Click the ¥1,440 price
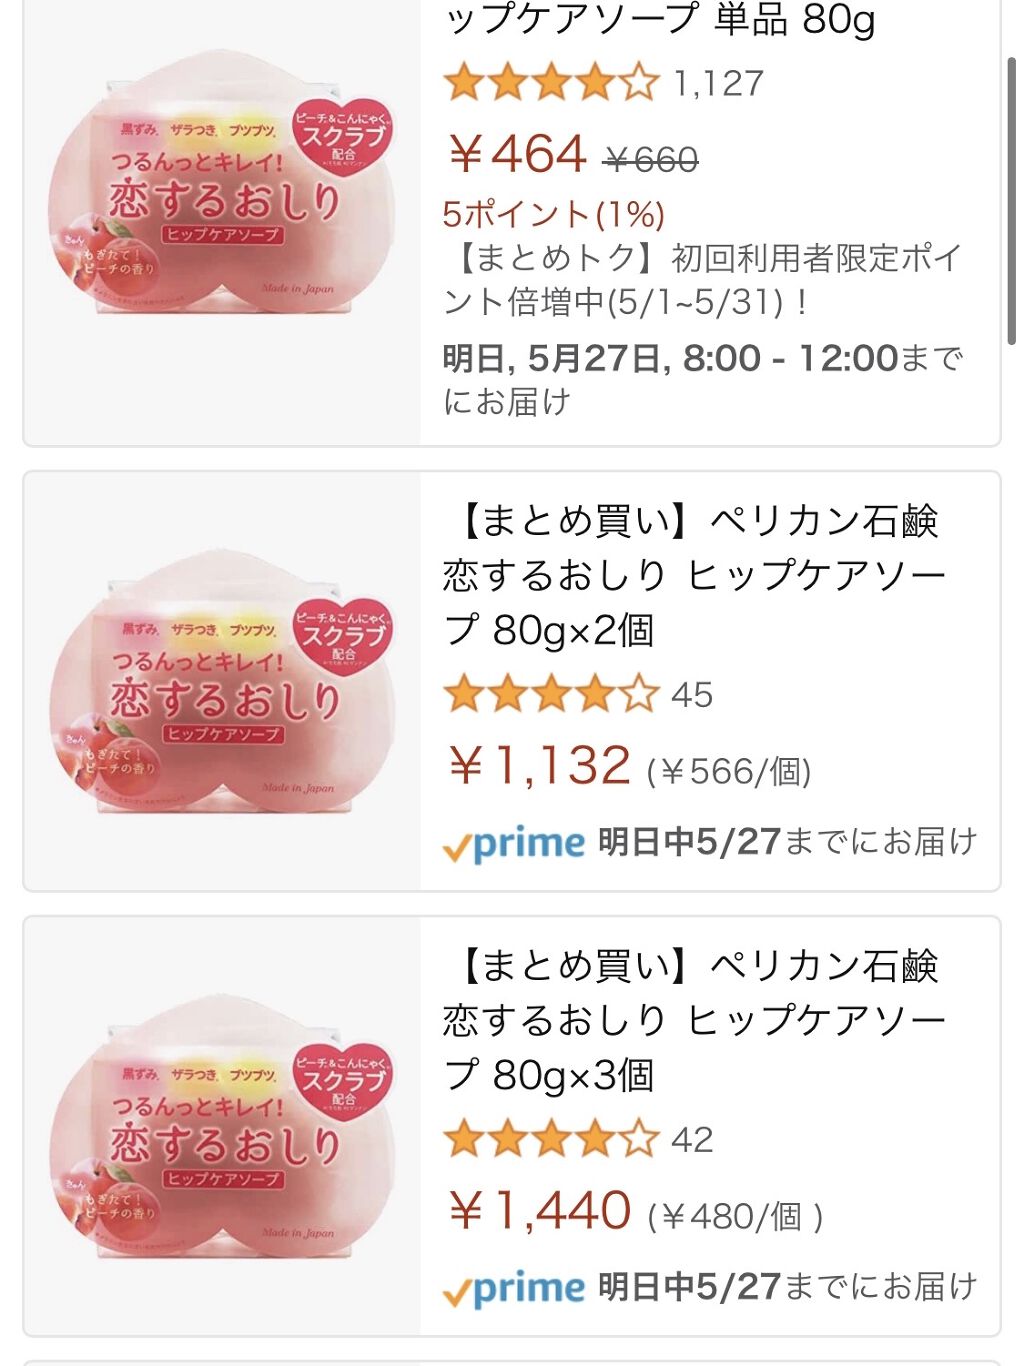 click(x=539, y=1211)
